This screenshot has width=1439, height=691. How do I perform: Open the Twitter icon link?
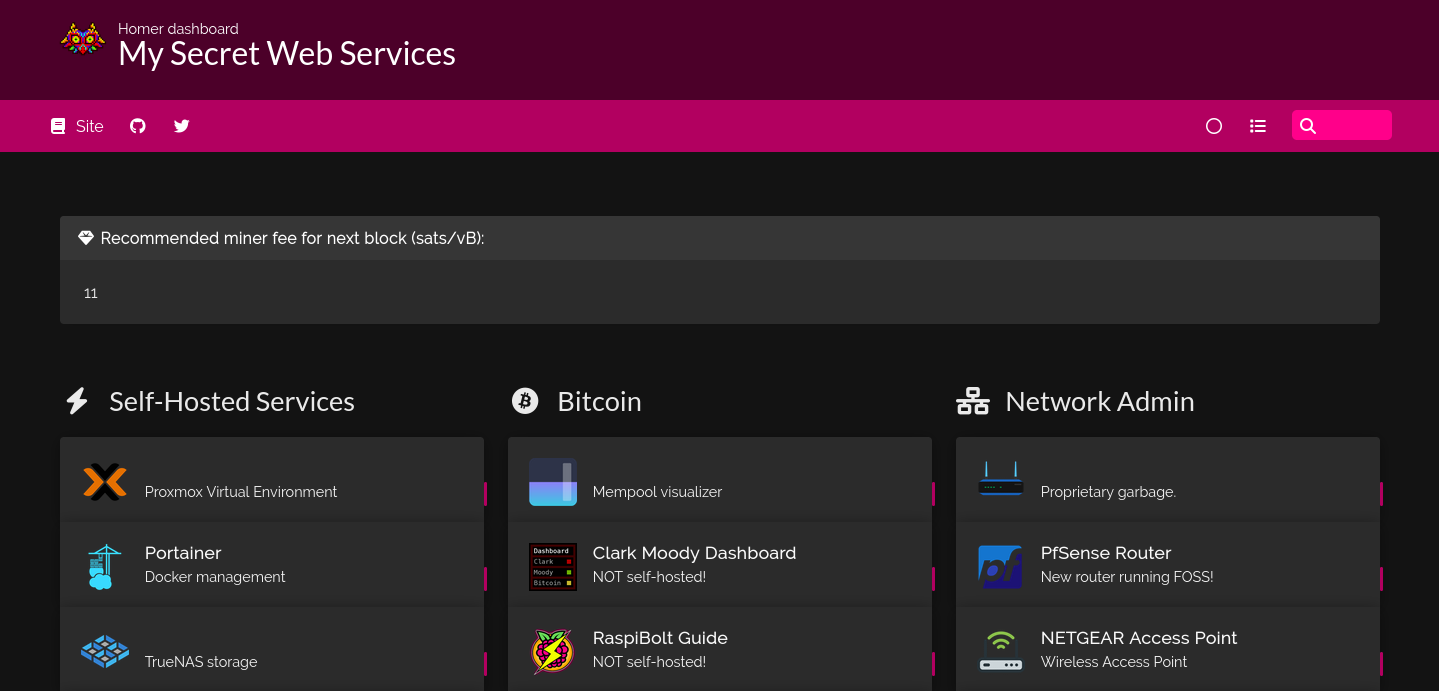coord(181,126)
